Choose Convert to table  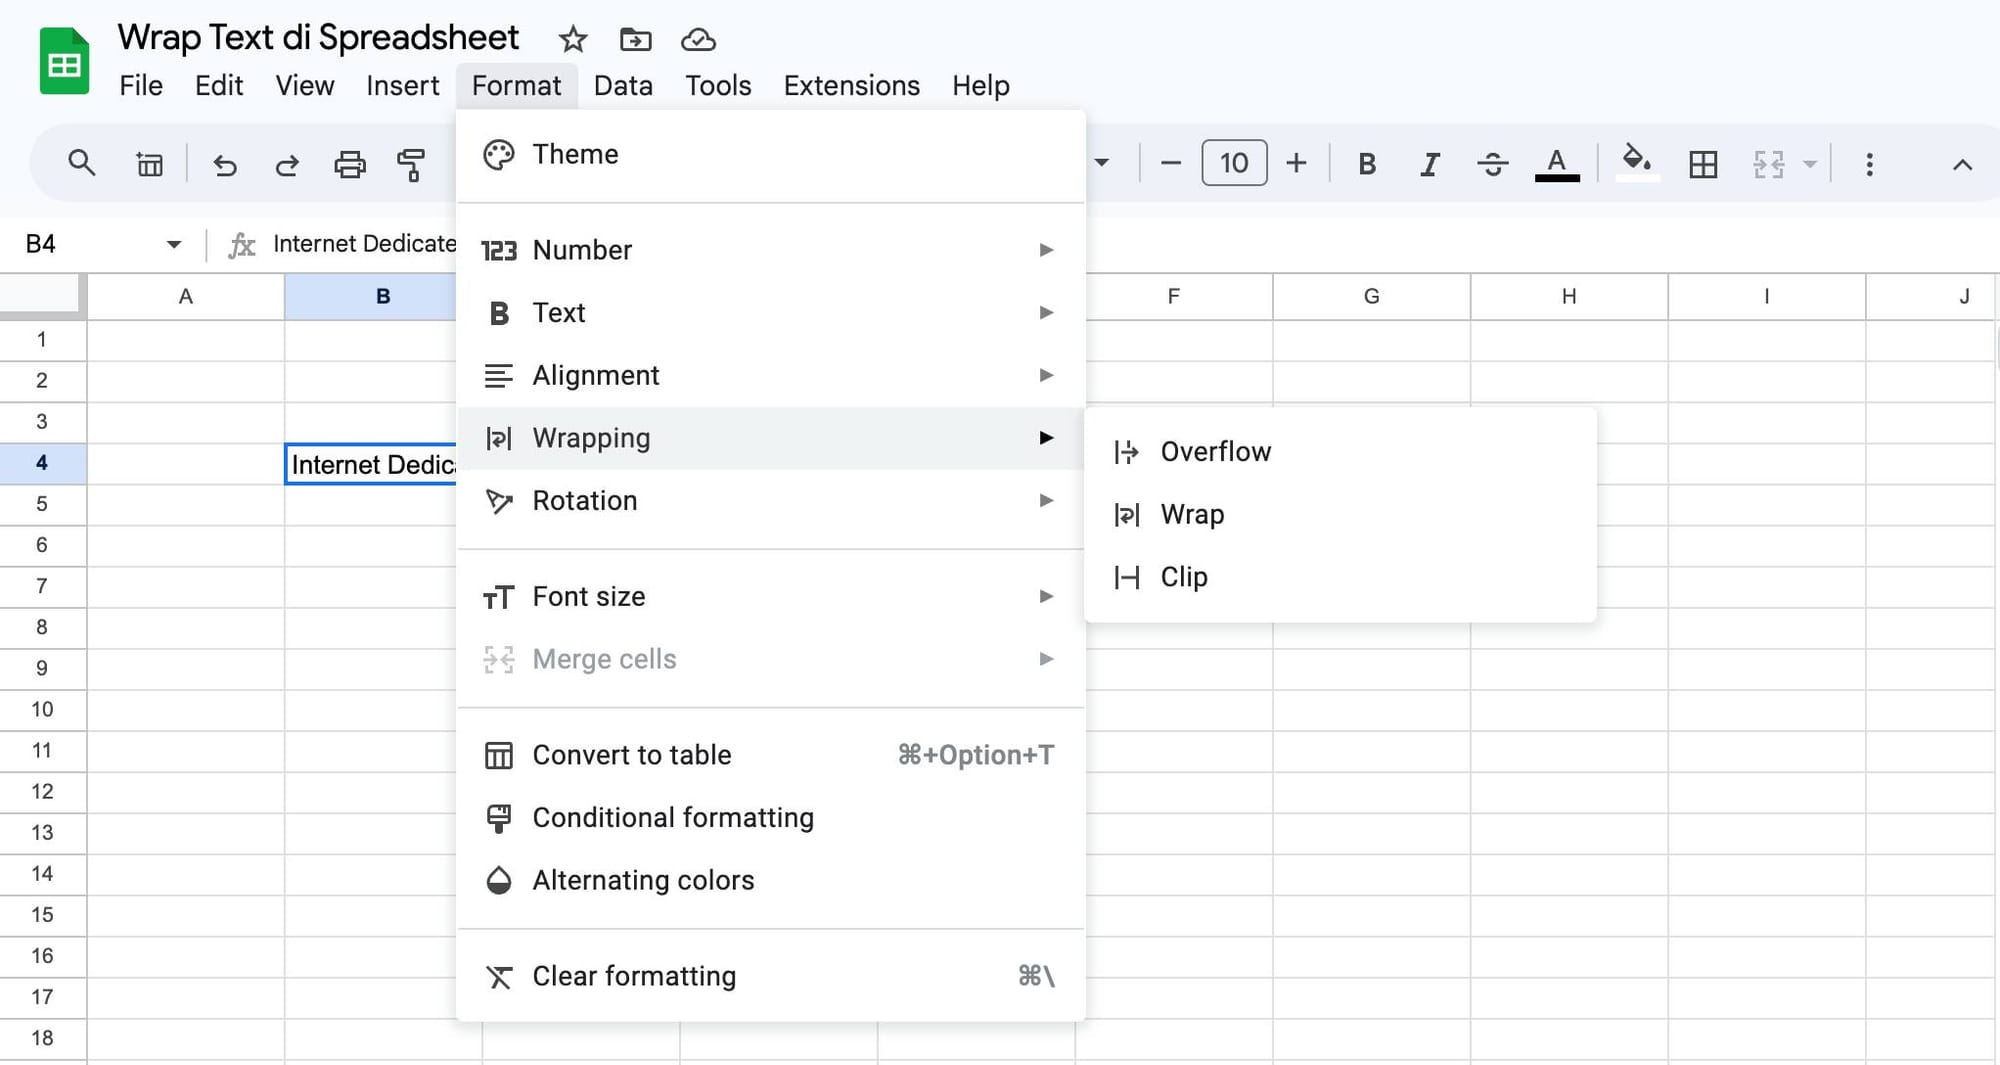770,755
